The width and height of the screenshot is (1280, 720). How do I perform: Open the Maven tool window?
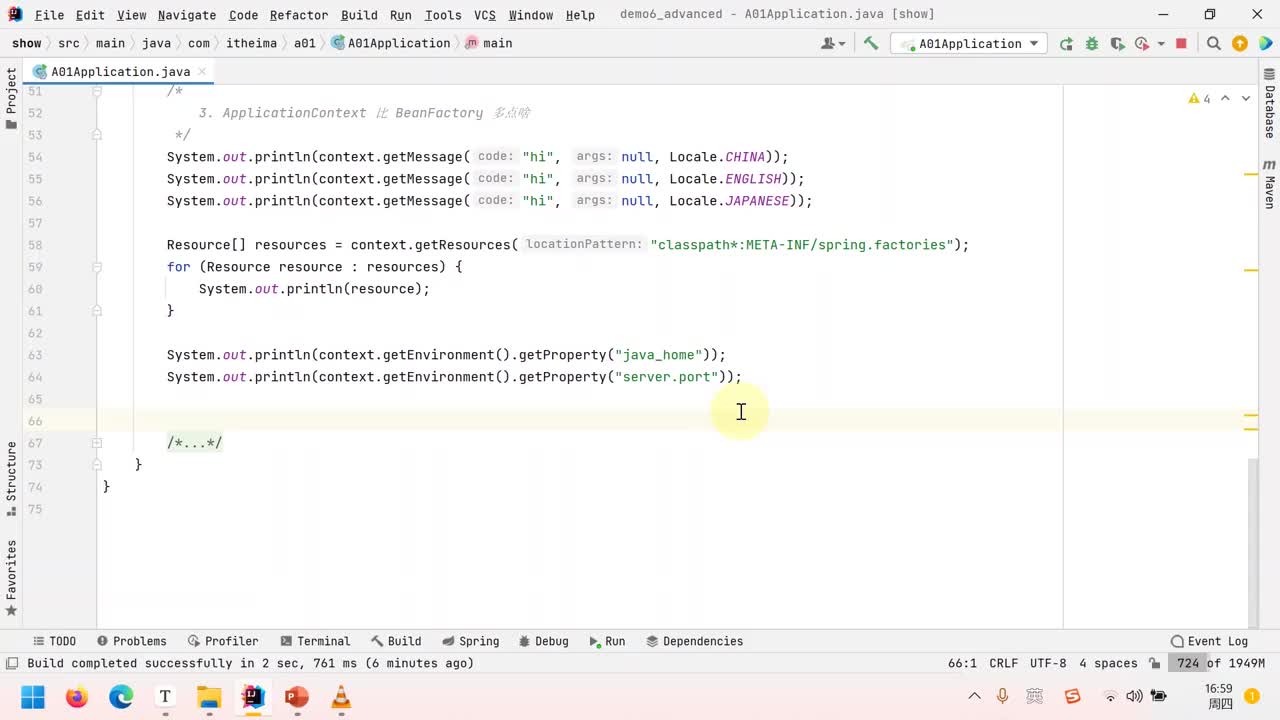[x=1269, y=184]
